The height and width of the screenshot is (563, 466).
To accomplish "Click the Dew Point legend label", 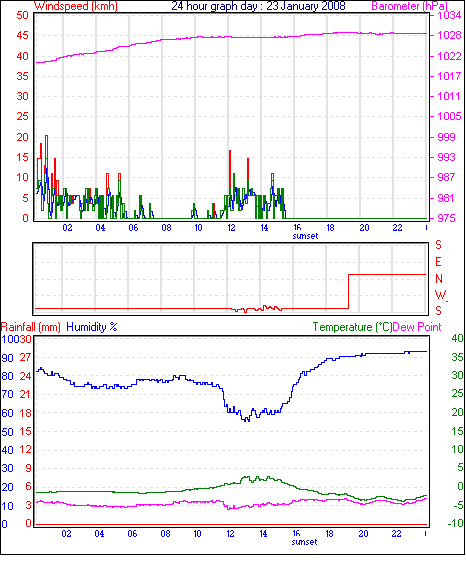I will (417, 327).
